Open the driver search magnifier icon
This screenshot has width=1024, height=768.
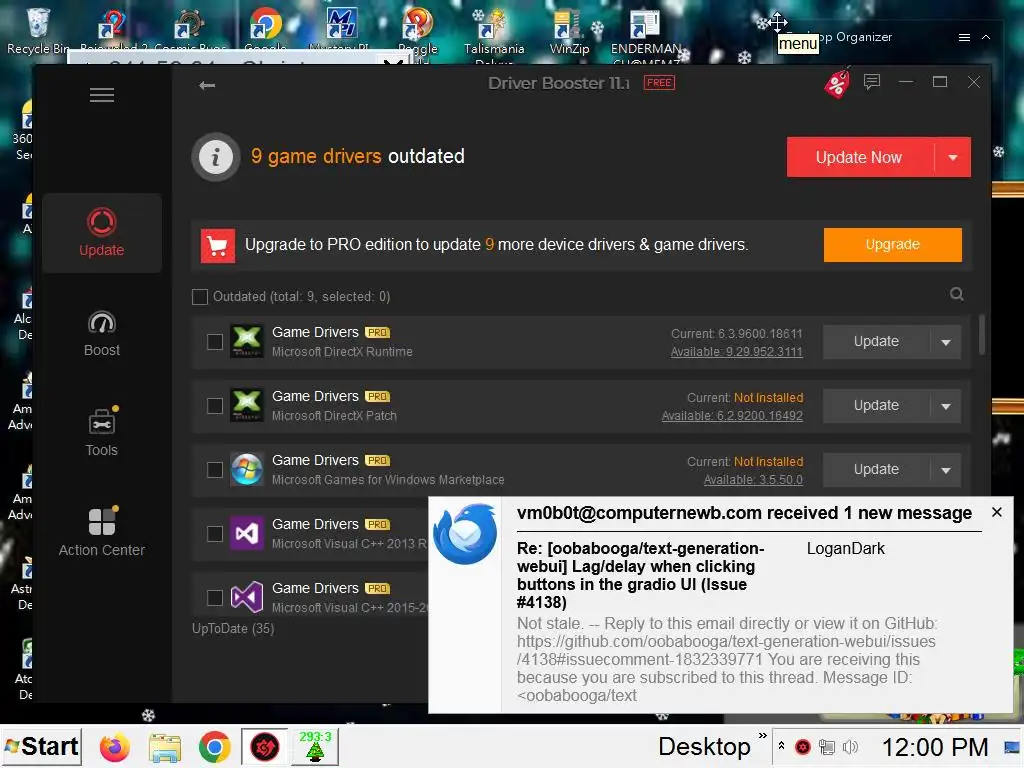coord(957,295)
